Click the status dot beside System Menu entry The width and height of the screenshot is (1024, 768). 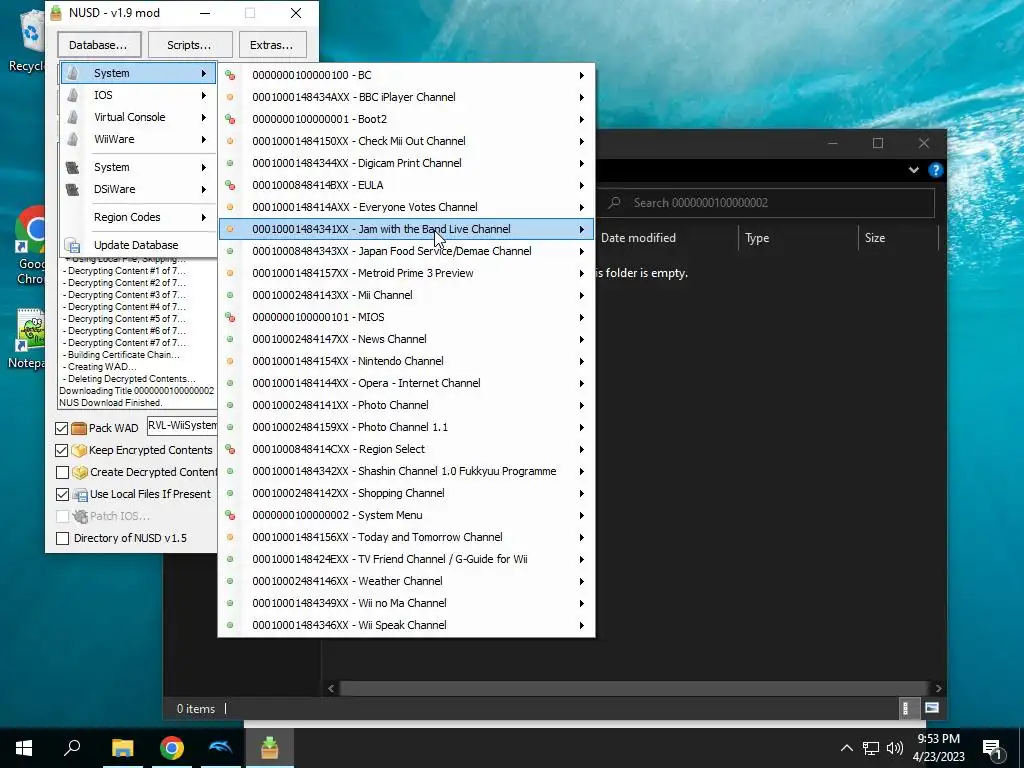(x=230, y=515)
